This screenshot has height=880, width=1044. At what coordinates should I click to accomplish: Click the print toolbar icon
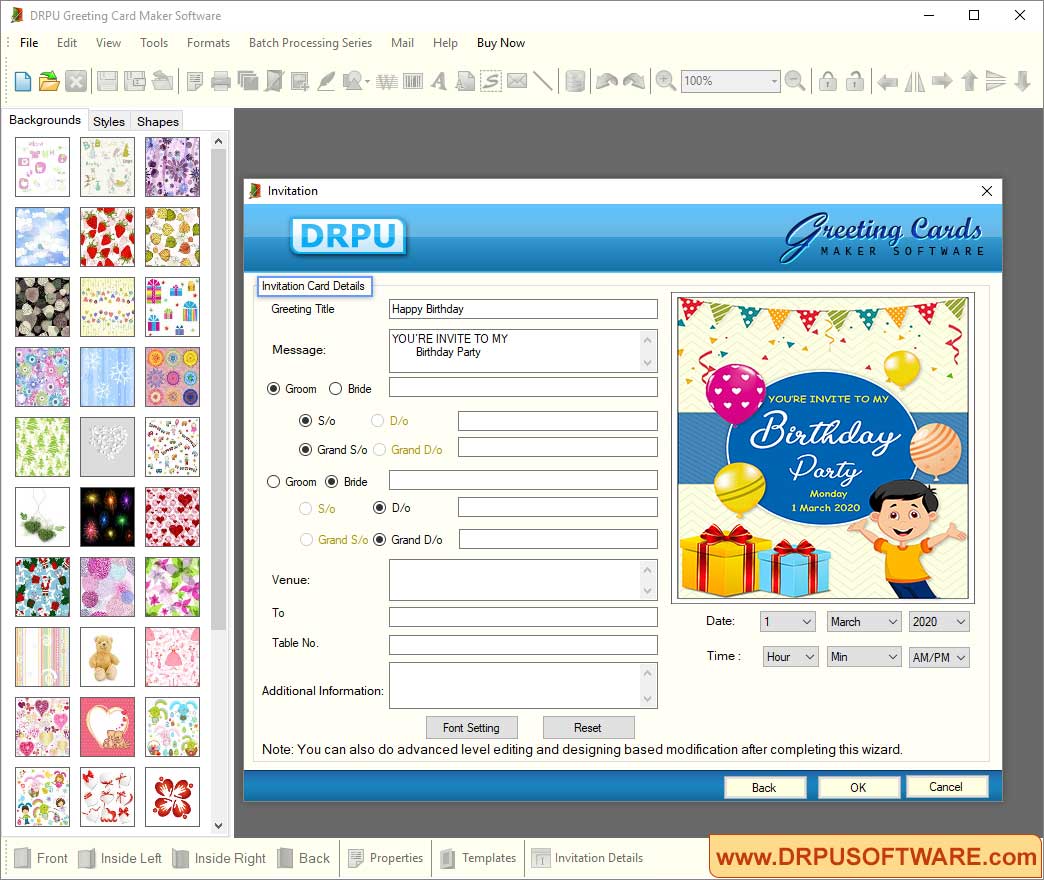pyautogui.click(x=220, y=81)
